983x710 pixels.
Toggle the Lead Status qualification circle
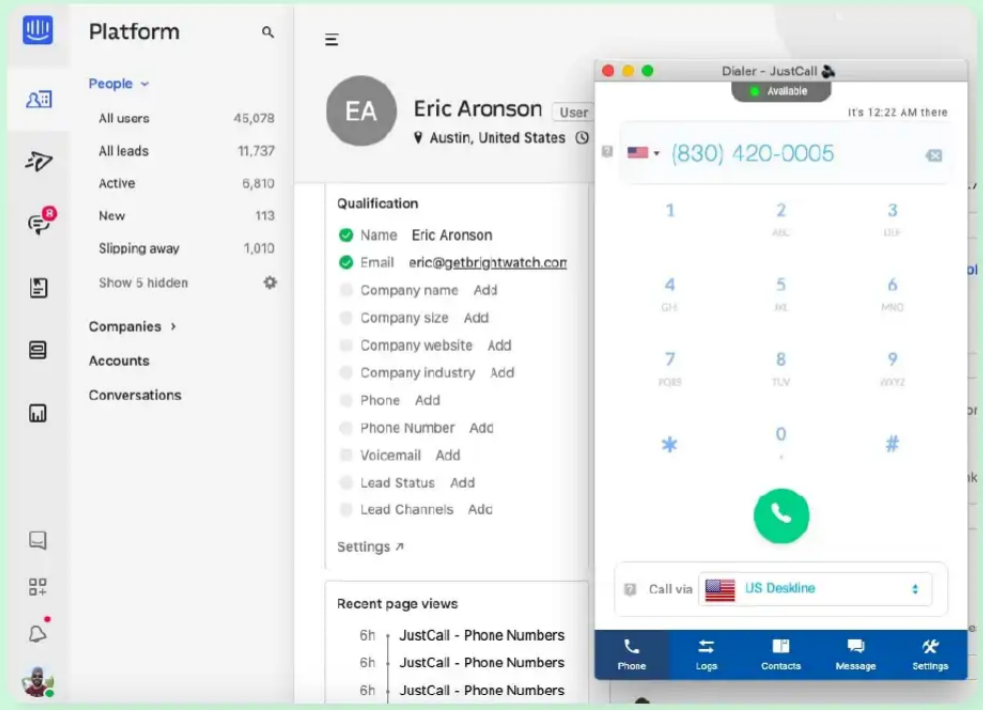[345, 483]
